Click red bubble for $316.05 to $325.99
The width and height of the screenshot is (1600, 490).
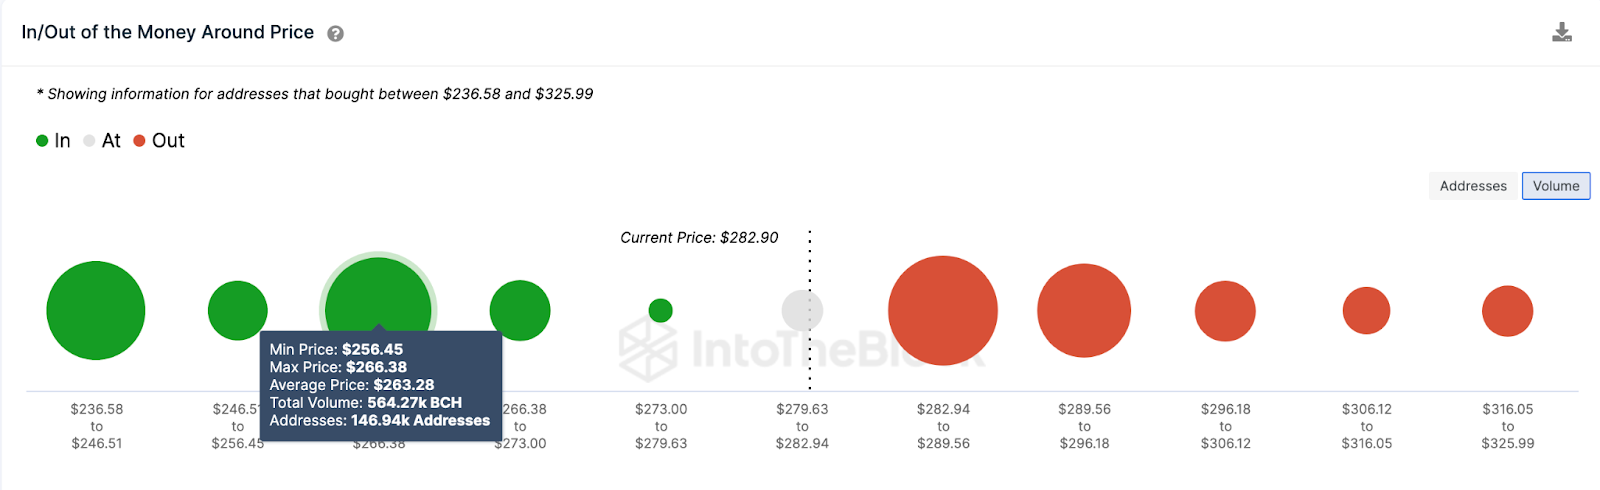click(1508, 311)
